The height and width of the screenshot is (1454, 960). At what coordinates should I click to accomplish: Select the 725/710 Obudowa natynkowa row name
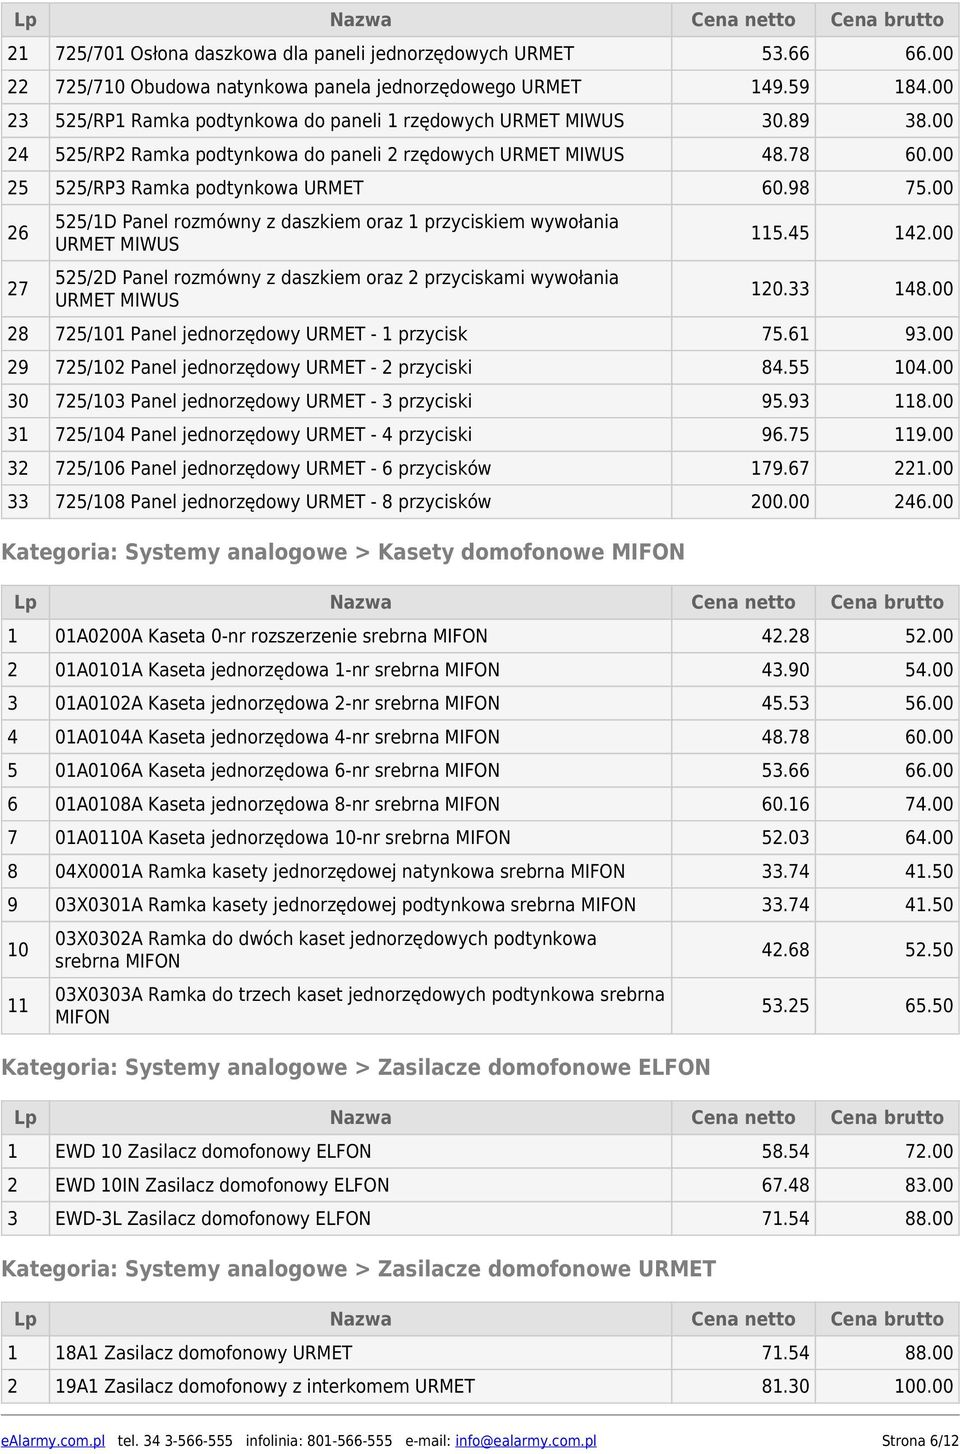point(318,87)
